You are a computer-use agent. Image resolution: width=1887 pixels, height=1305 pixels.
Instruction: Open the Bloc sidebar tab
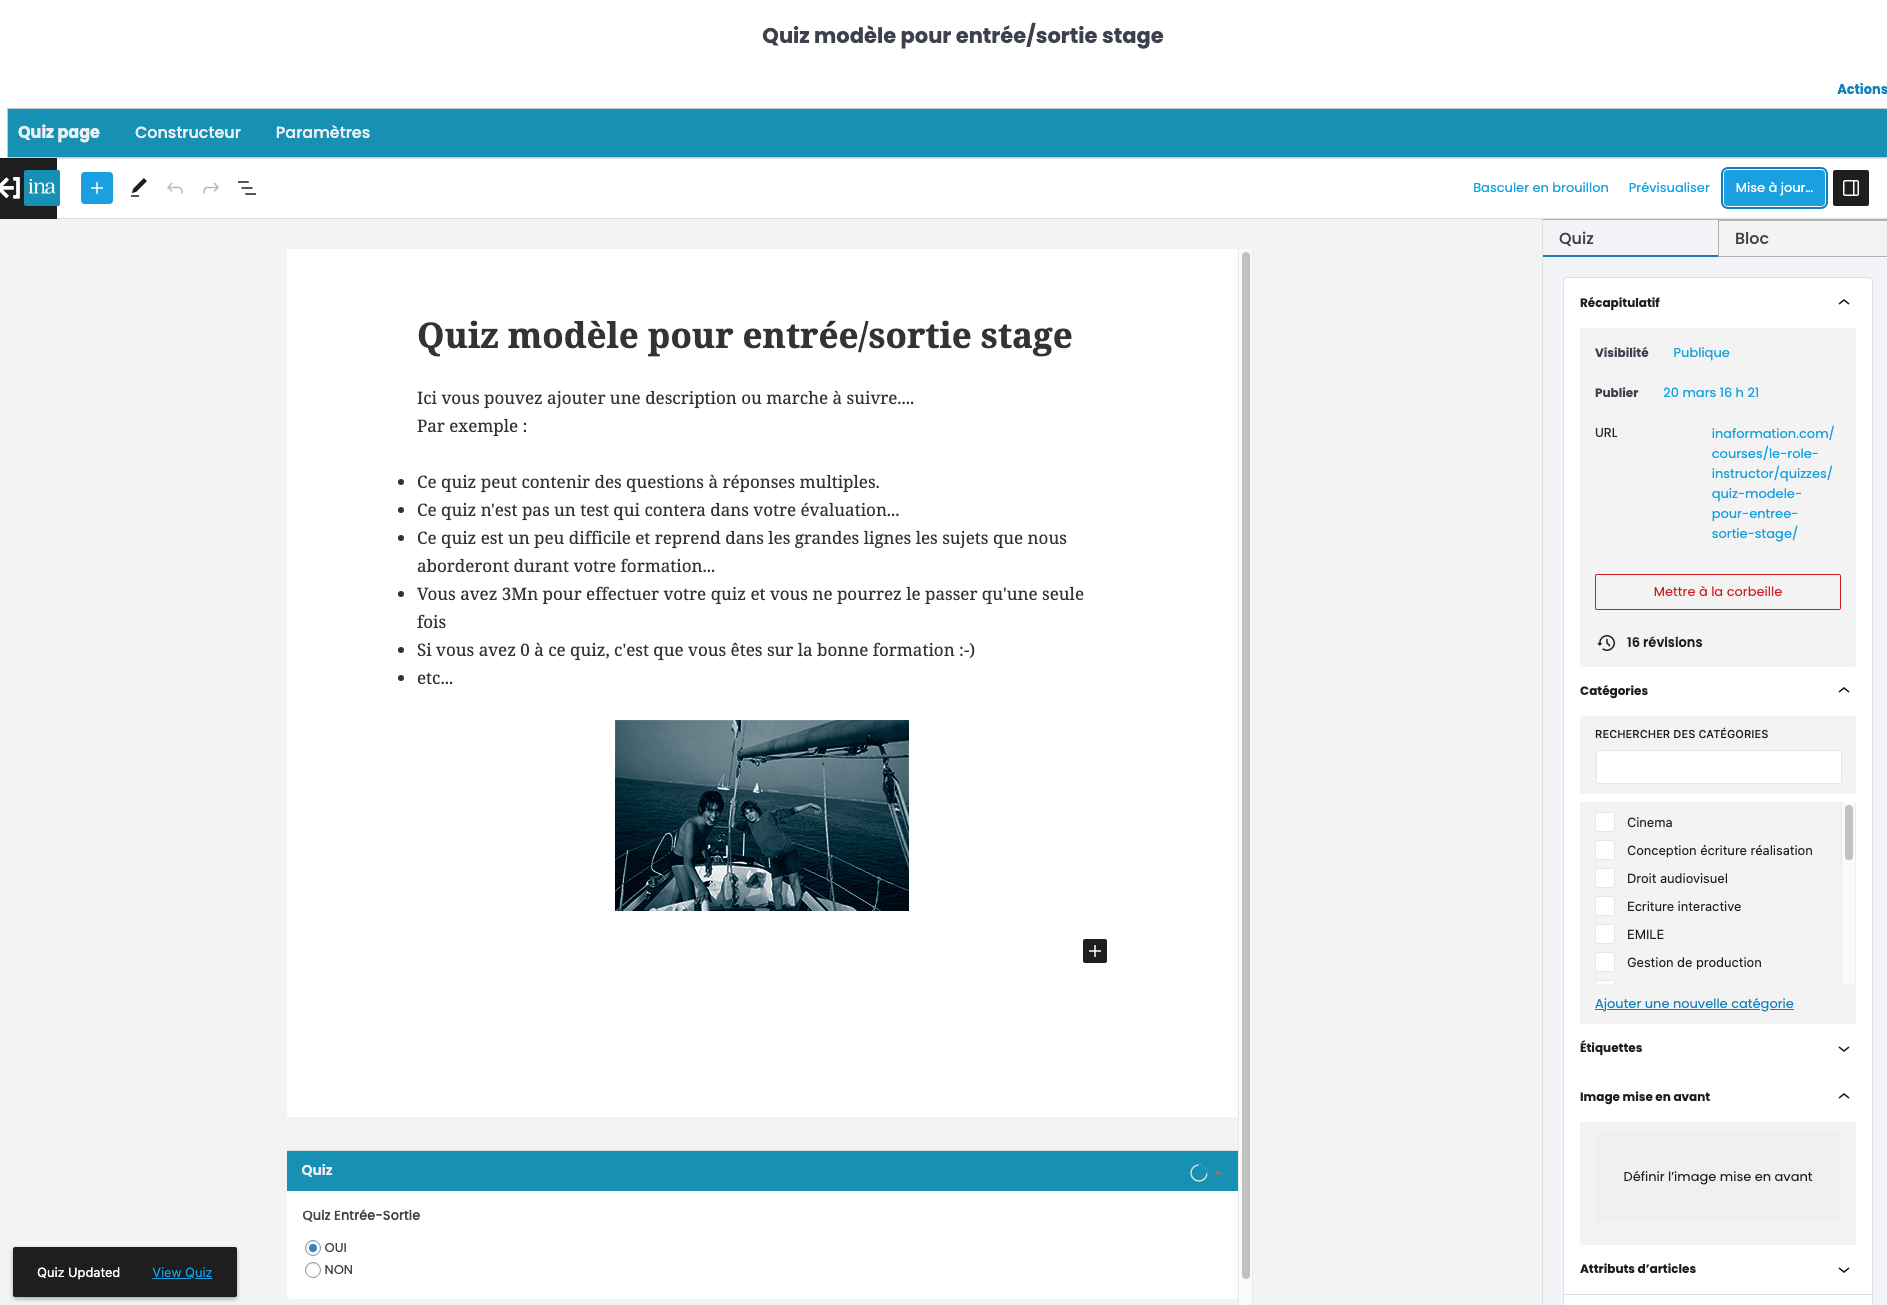(1751, 238)
